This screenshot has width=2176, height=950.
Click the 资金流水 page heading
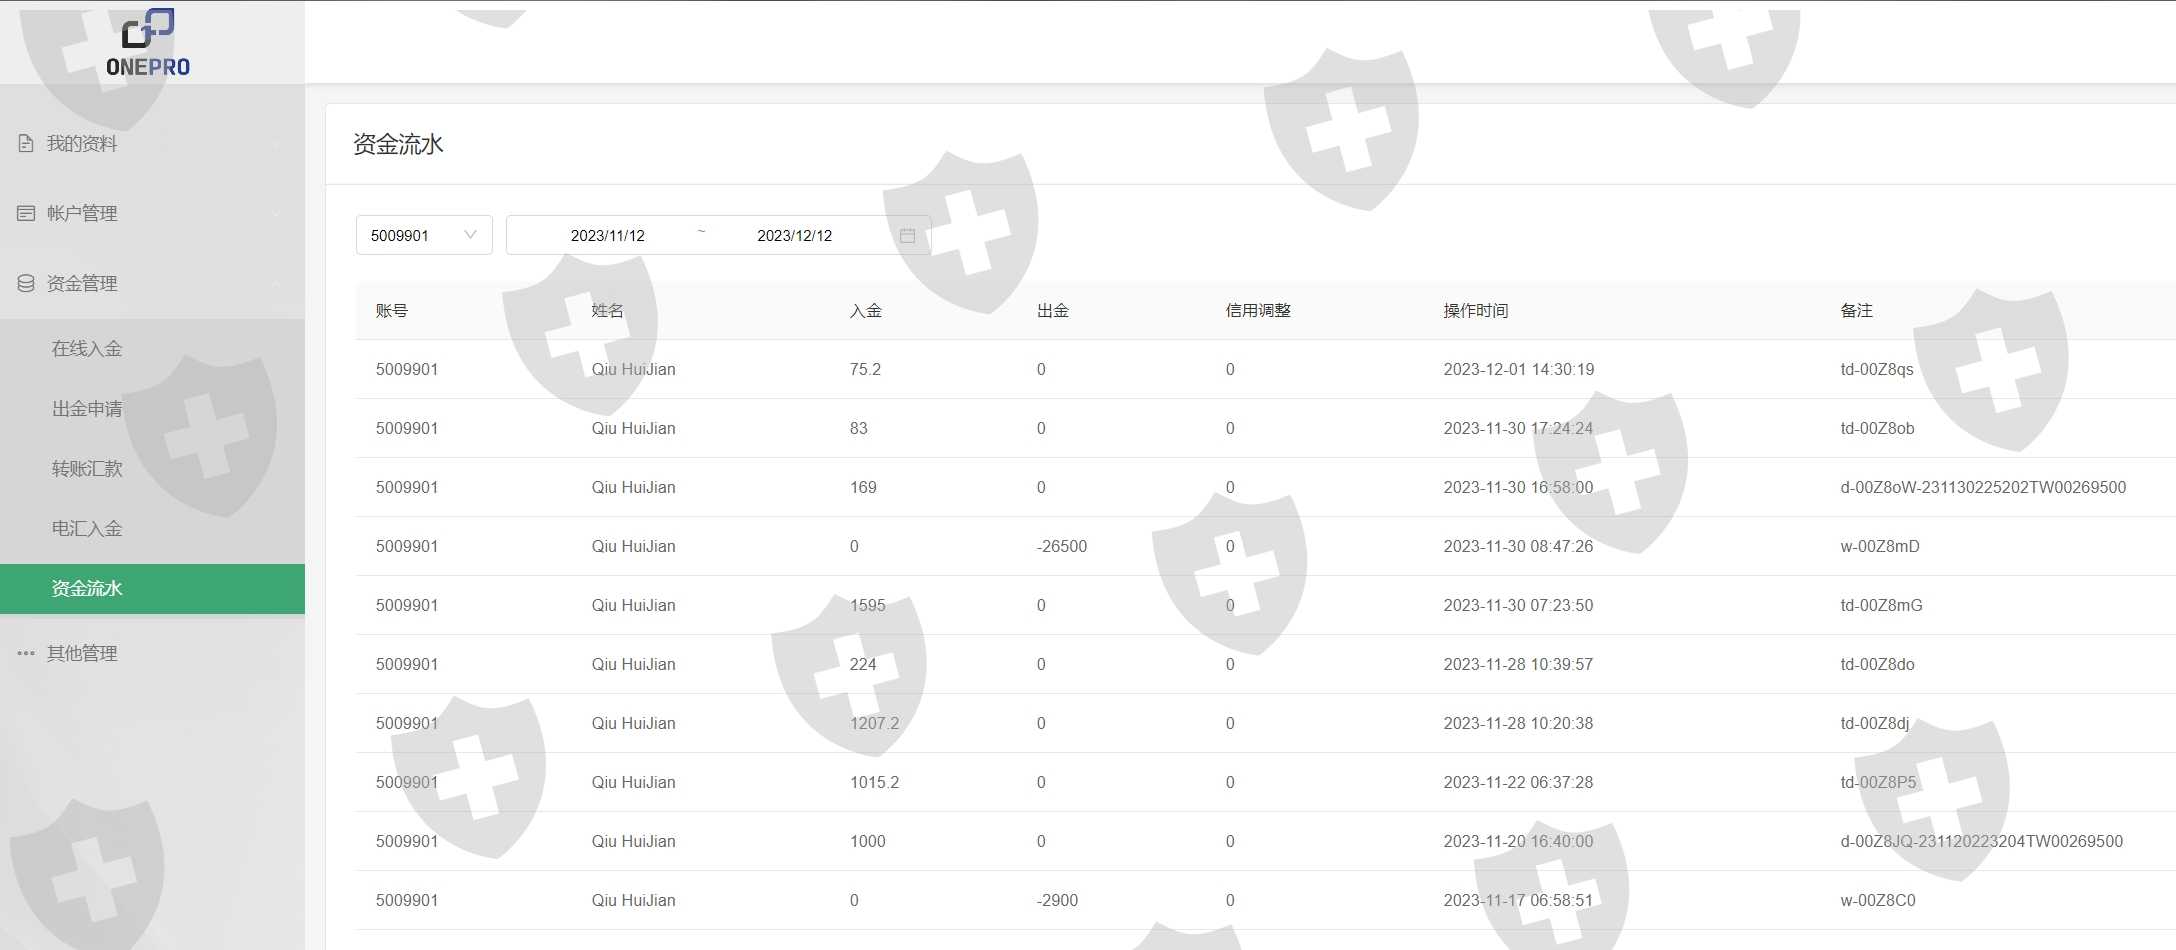pos(398,144)
